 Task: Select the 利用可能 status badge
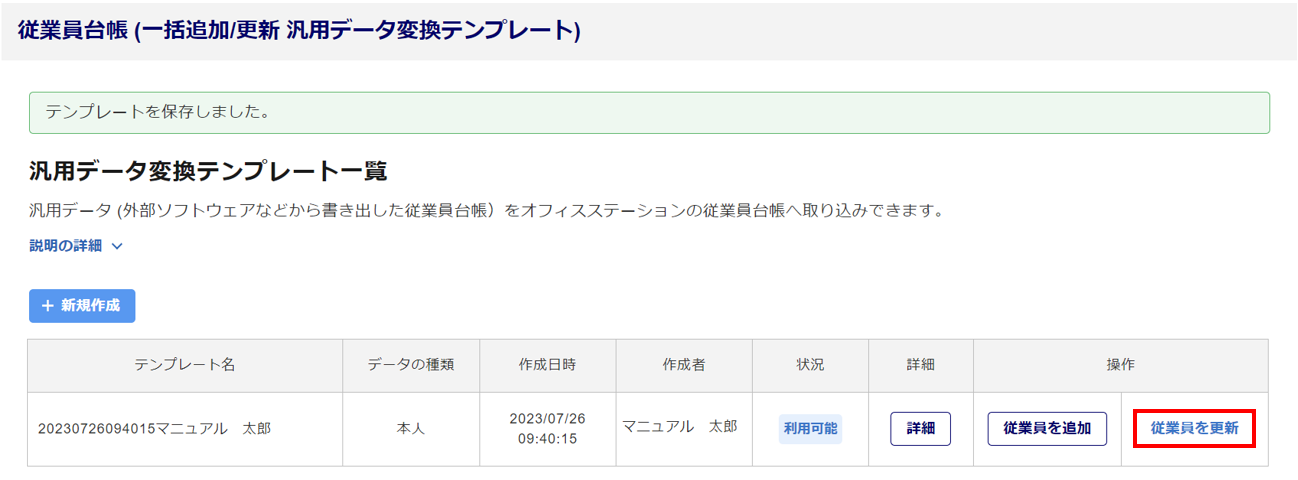tap(811, 428)
